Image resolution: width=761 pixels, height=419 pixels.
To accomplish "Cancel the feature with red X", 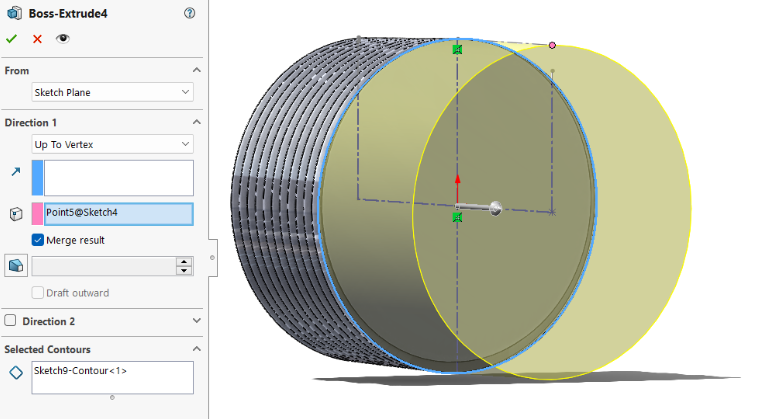I will coord(37,39).
